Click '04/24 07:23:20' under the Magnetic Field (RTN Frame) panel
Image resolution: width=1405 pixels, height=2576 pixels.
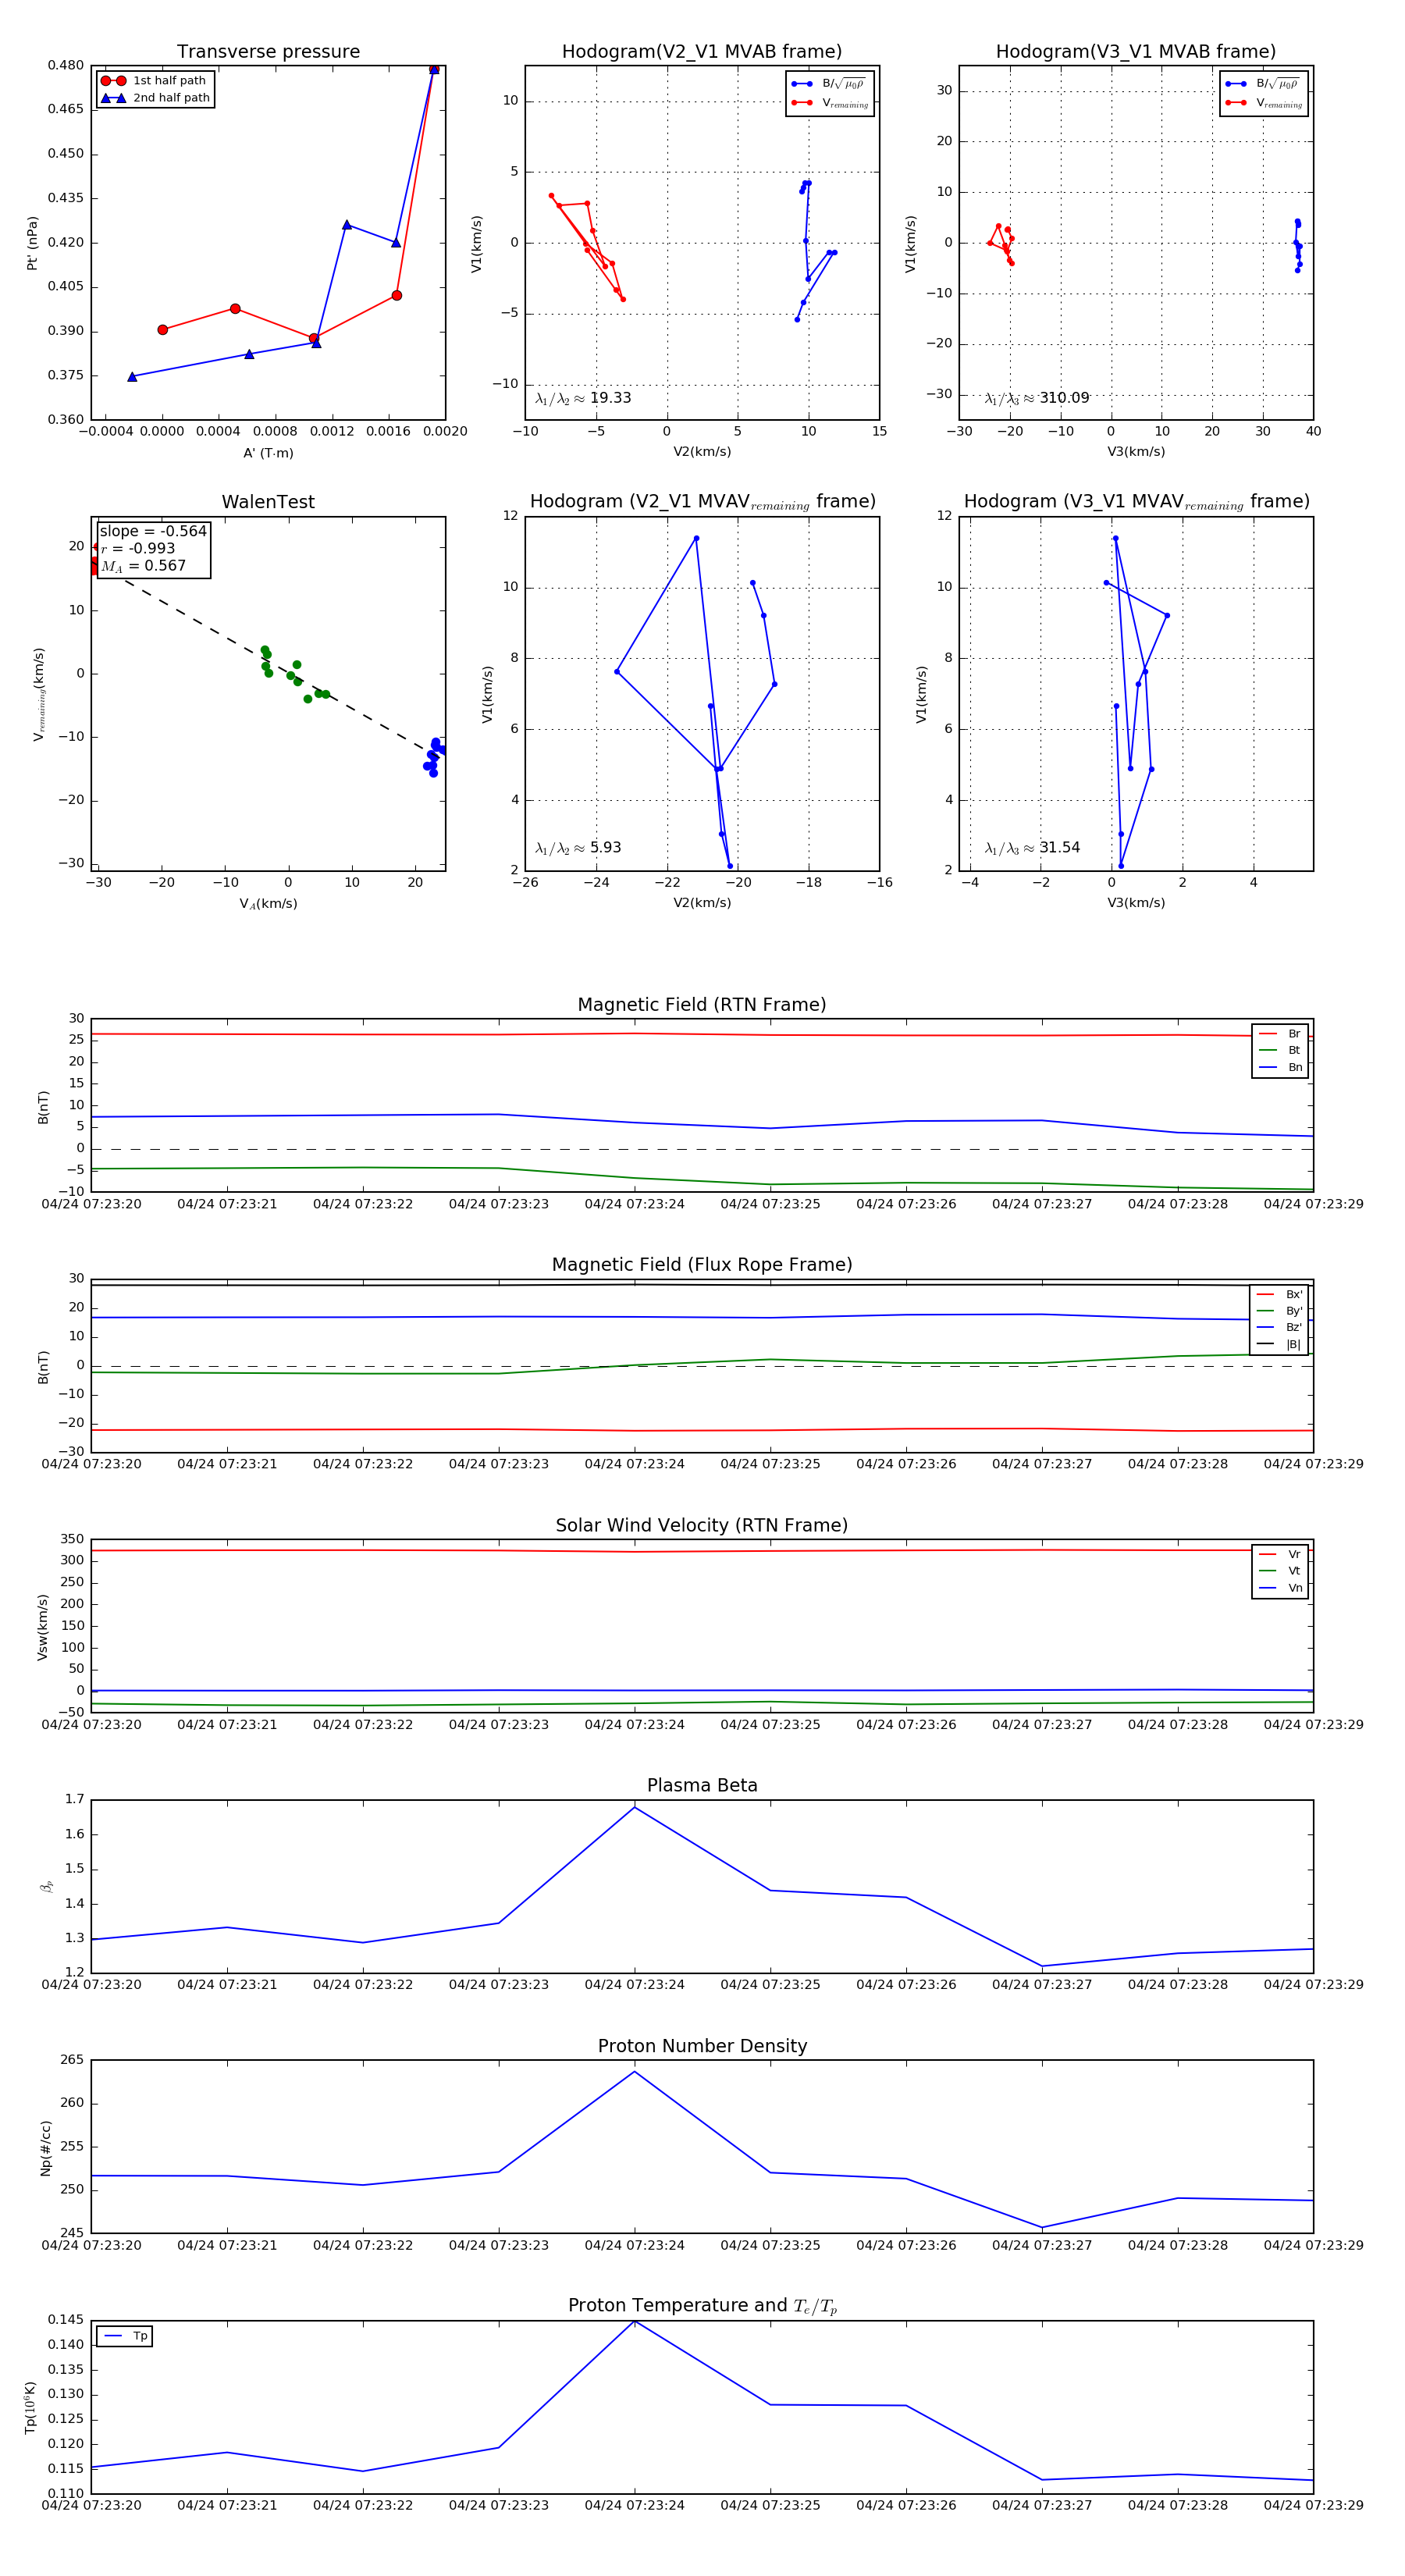click(x=91, y=1204)
